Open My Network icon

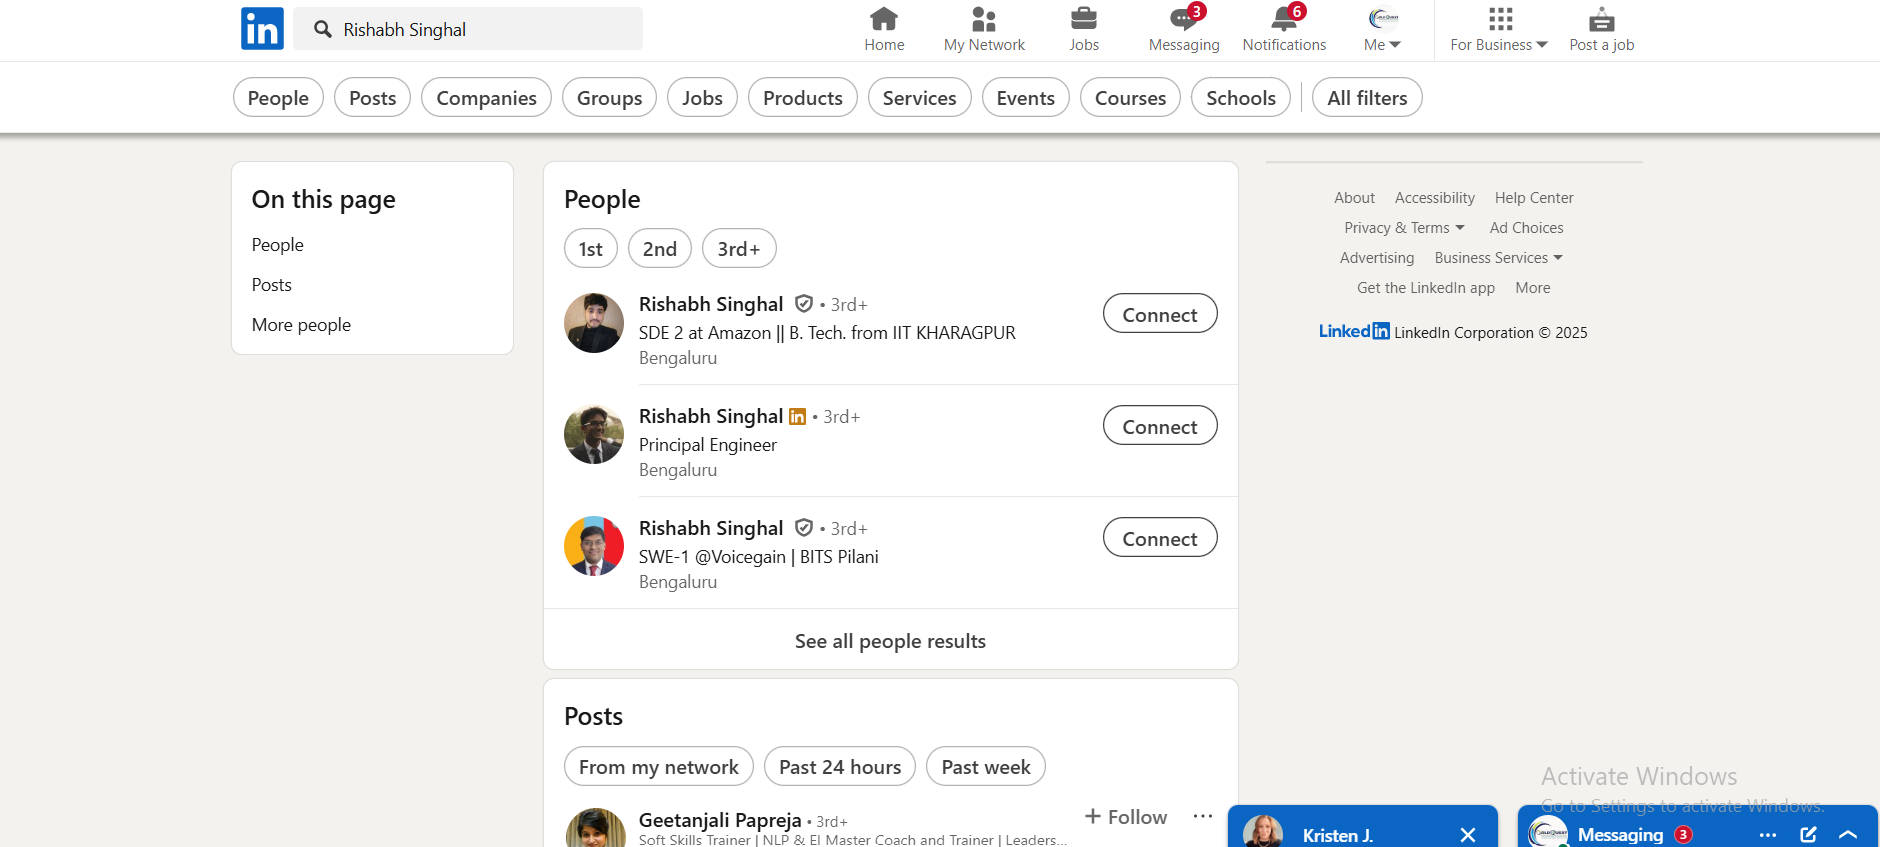pos(984,20)
